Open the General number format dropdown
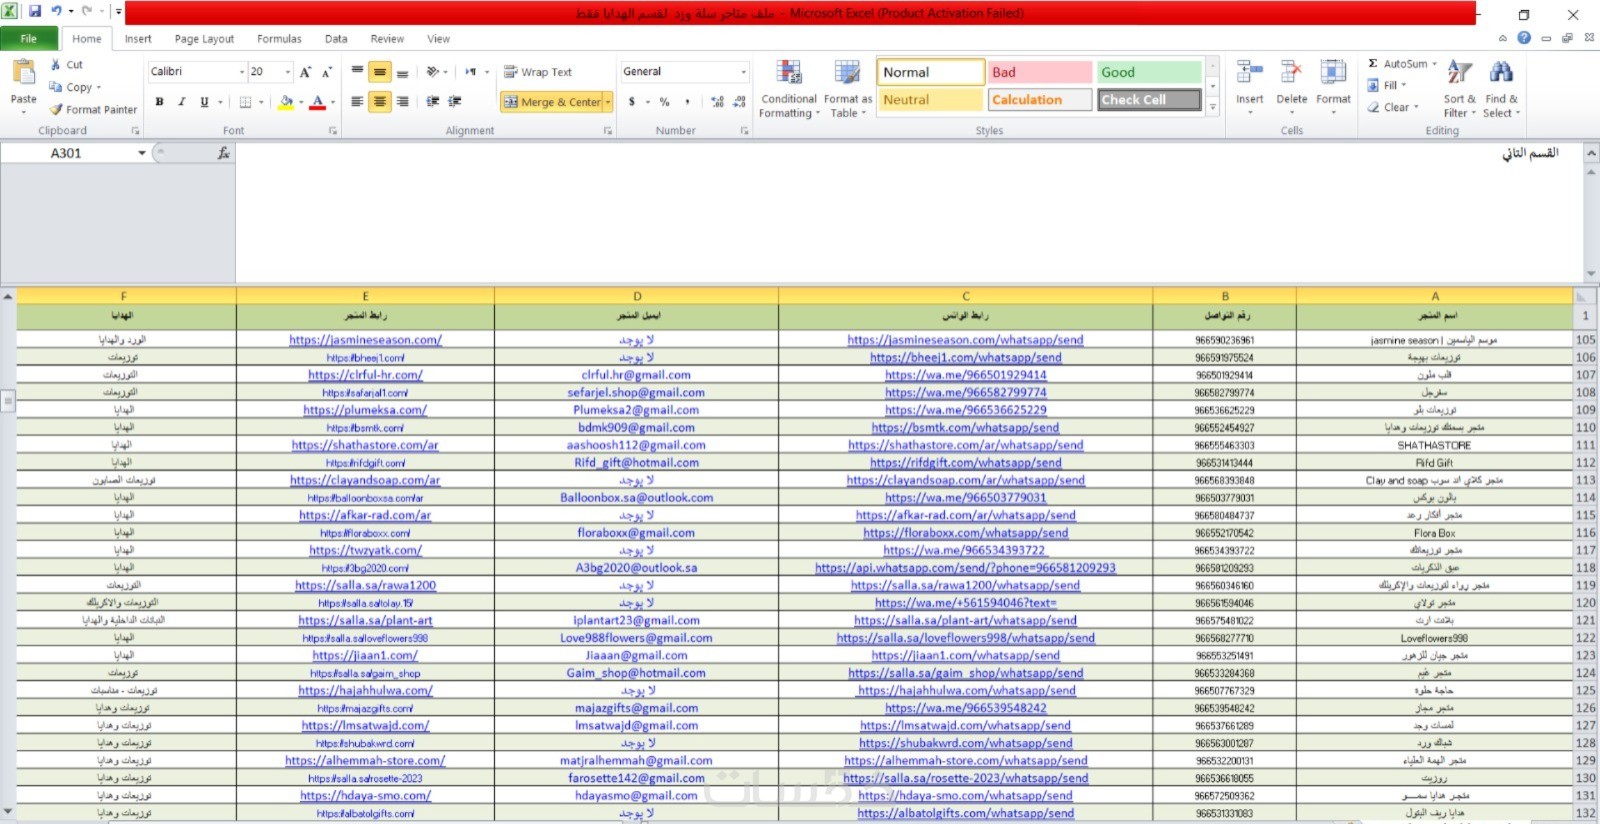 point(743,72)
